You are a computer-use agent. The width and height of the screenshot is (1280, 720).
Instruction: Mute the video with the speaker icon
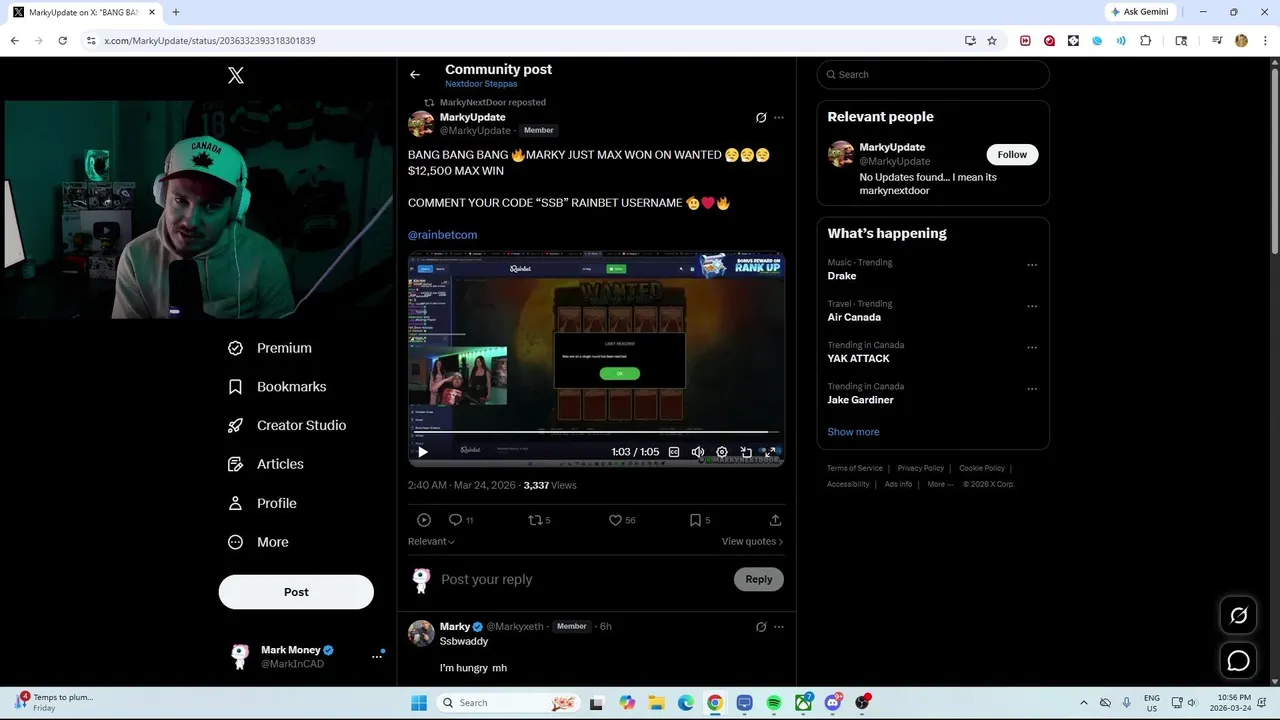point(698,452)
